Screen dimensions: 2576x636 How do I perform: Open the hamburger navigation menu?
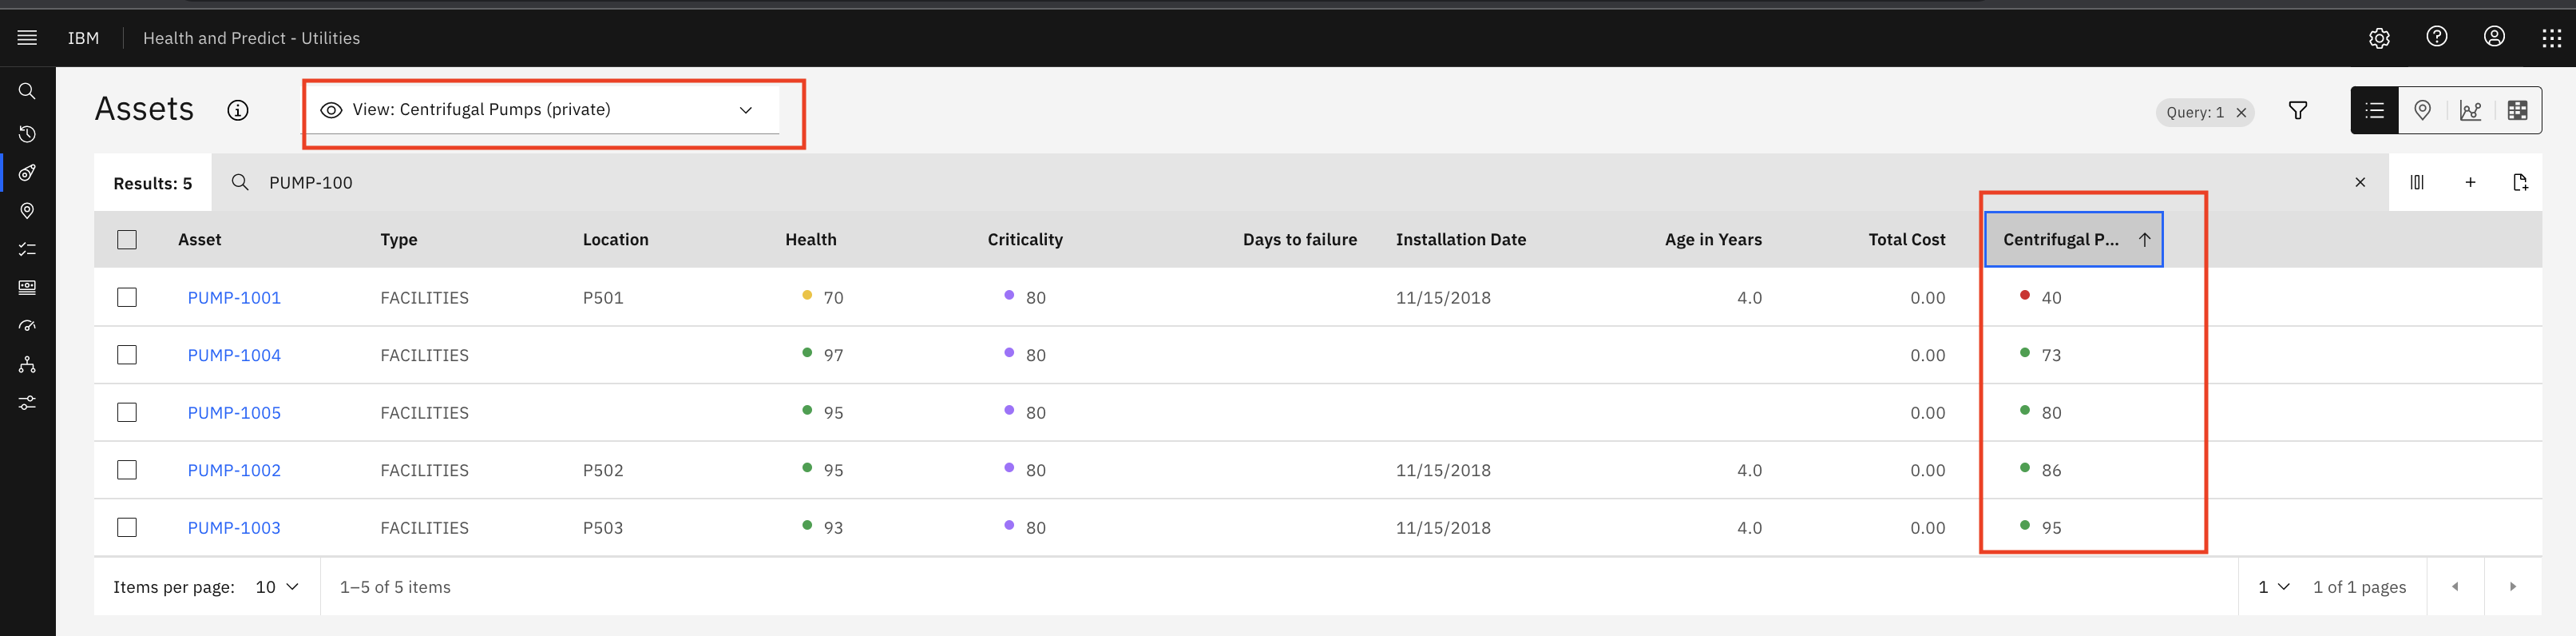pos(27,38)
